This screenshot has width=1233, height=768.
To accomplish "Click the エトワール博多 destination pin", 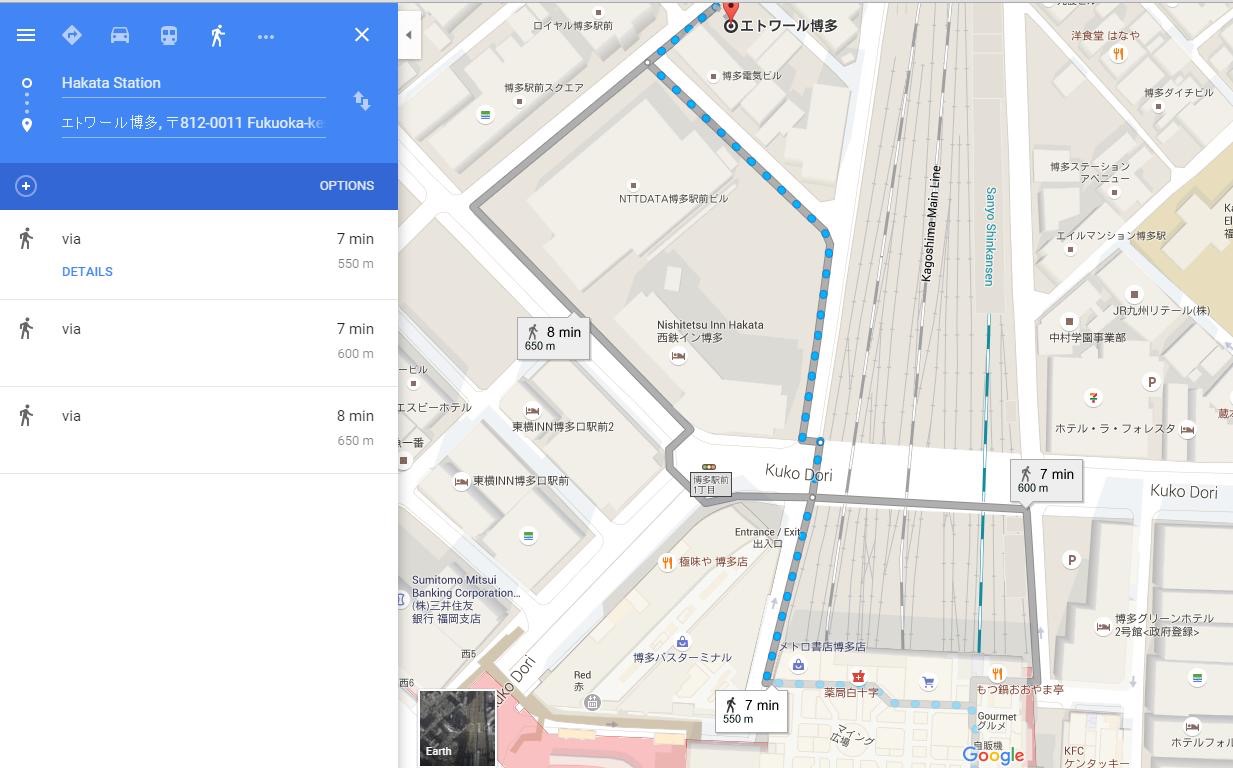I will (x=731, y=12).
